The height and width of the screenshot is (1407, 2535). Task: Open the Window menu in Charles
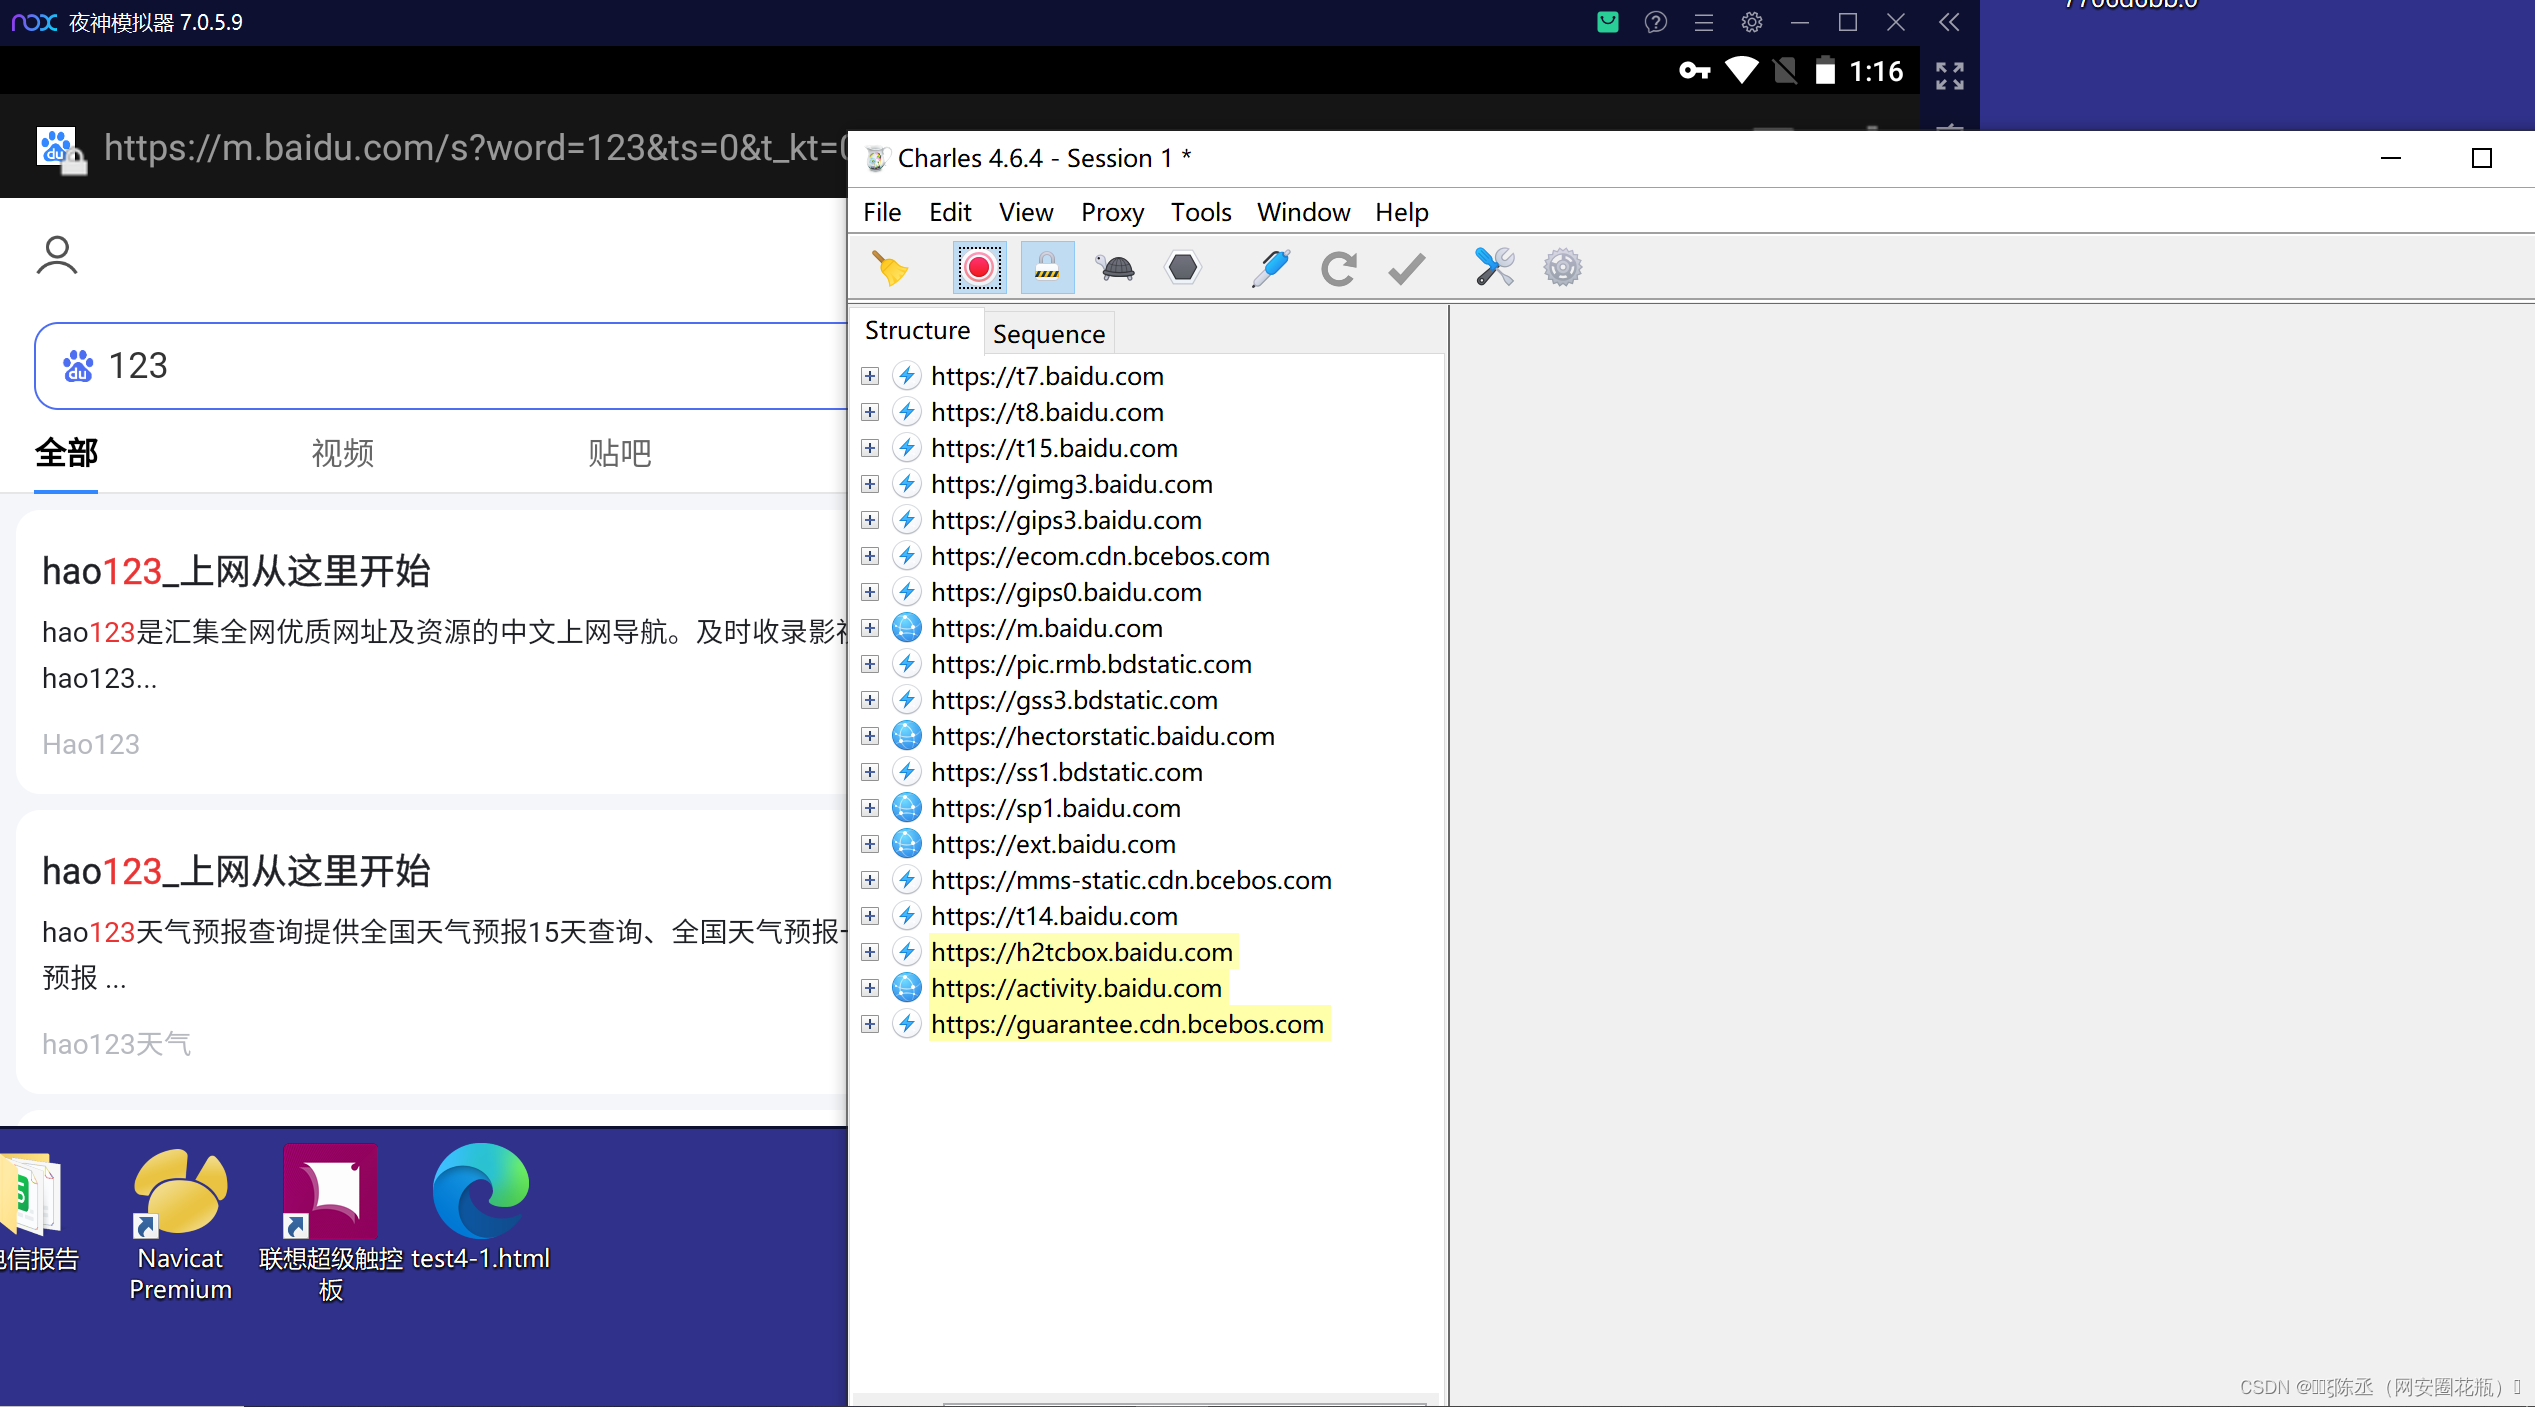[x=1303, y=212]
